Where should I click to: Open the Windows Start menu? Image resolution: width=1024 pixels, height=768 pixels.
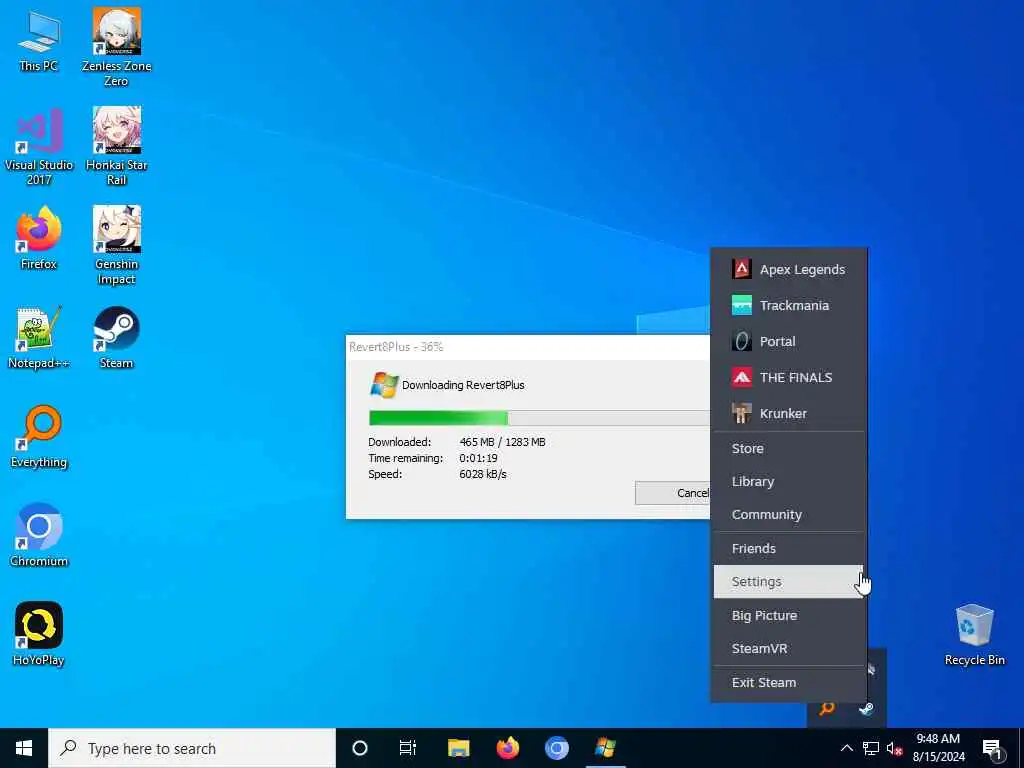[24, 748]
